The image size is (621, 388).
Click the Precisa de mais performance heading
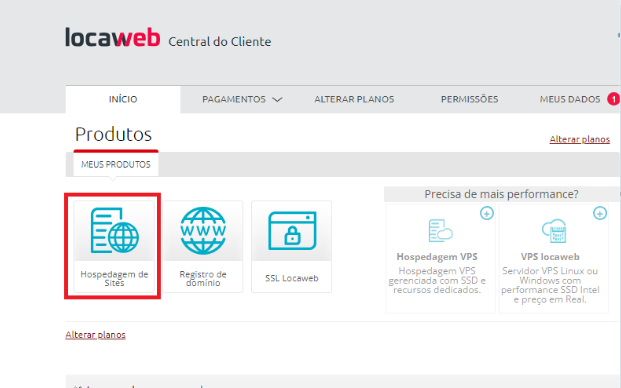pos(501,194)
